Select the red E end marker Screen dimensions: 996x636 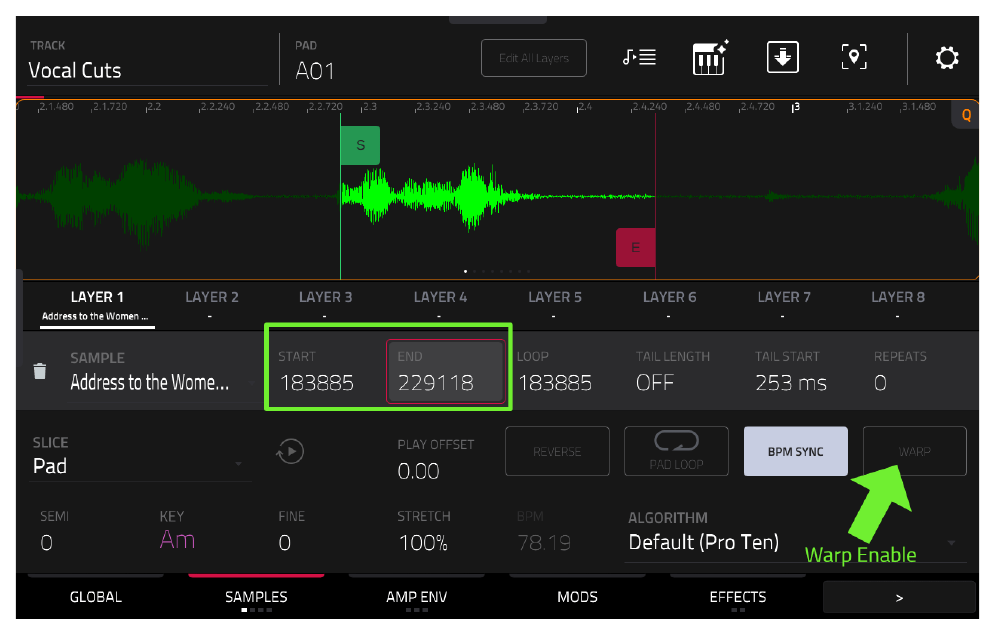pyautogui.click(x=635, y=247)
